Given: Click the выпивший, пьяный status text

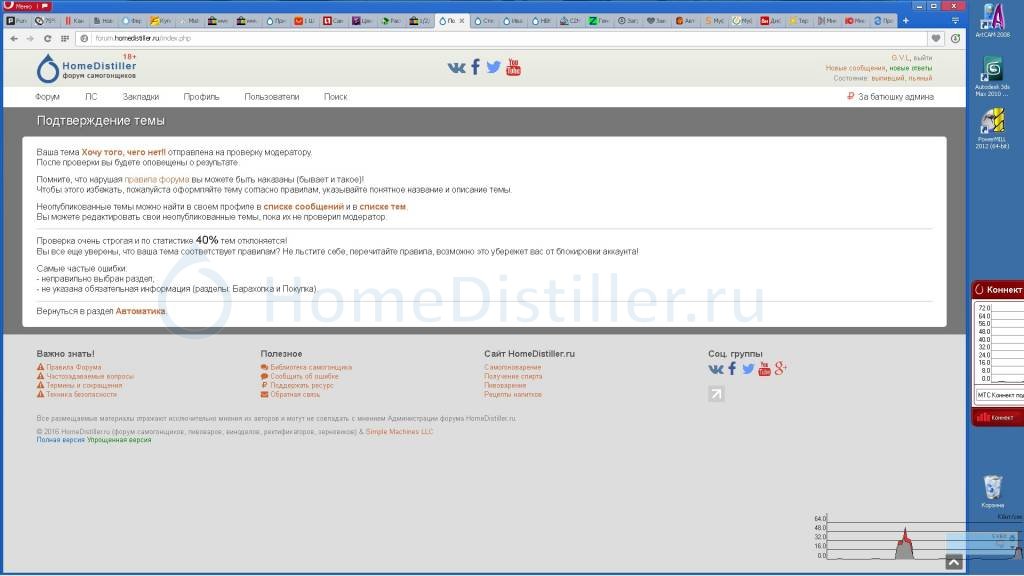Looking at the screenshot, I should [x=902, y=78].
